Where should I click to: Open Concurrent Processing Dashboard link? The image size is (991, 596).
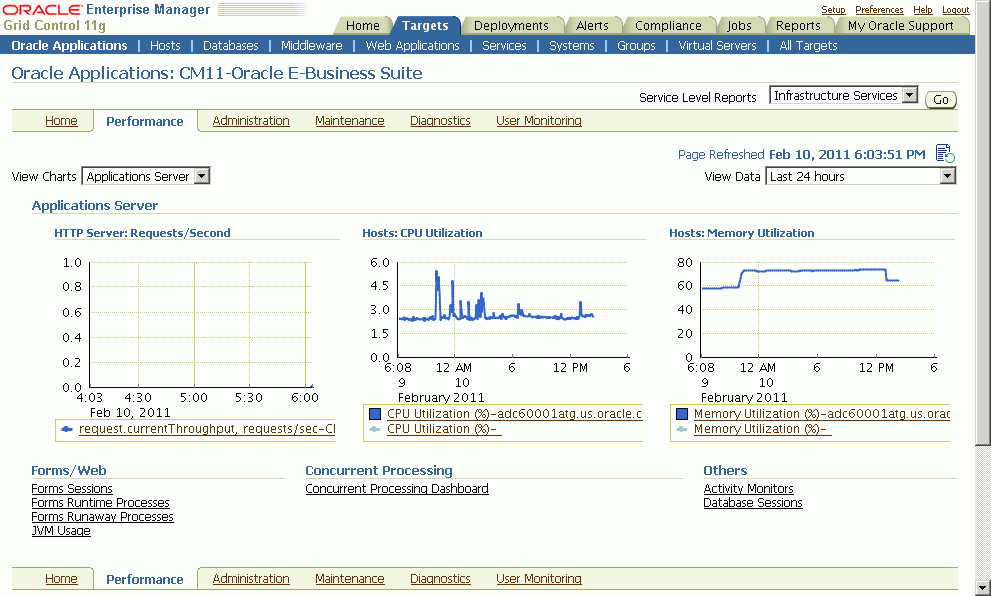click(397, 489)
